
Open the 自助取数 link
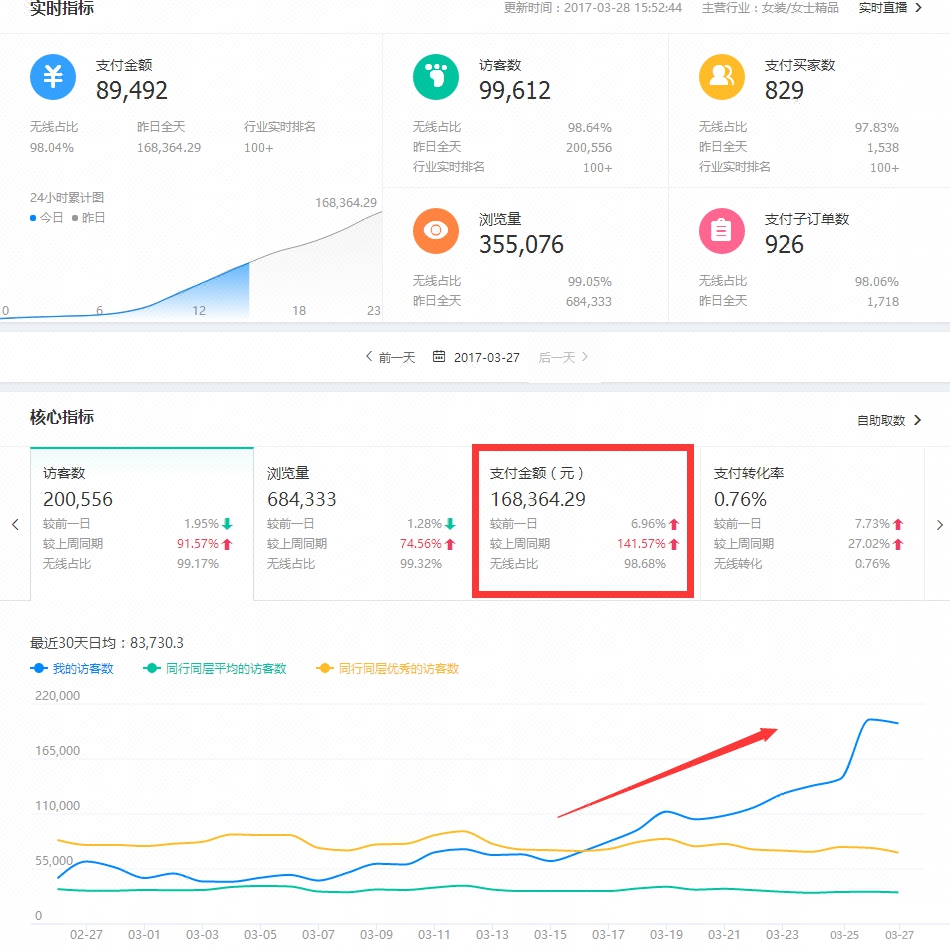[880, 420]
